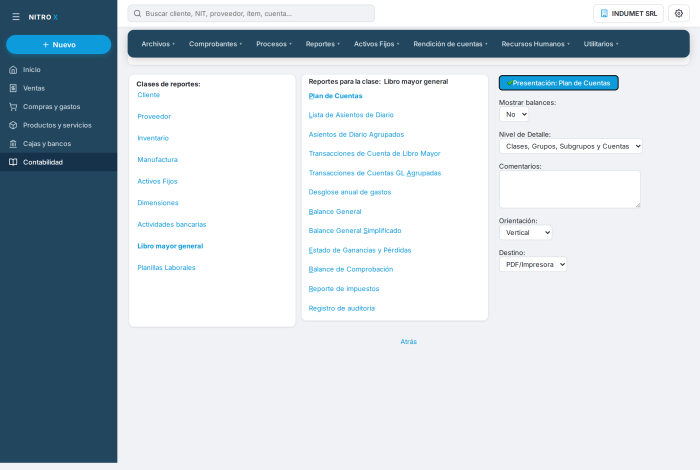Select the Cliente report class

(x=149, y=95)
